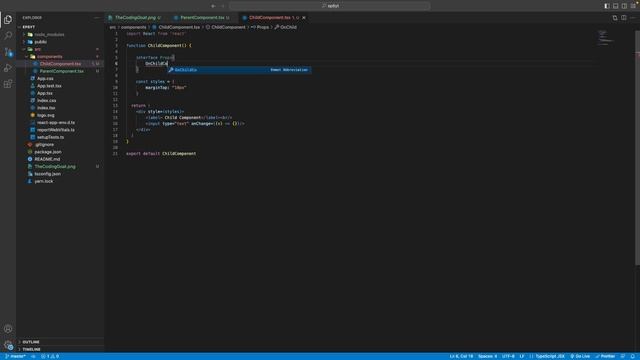This screenshot has height=360, width=640.
Task: Click the UTF-8 encoding status item
Action: coord(508,356)
